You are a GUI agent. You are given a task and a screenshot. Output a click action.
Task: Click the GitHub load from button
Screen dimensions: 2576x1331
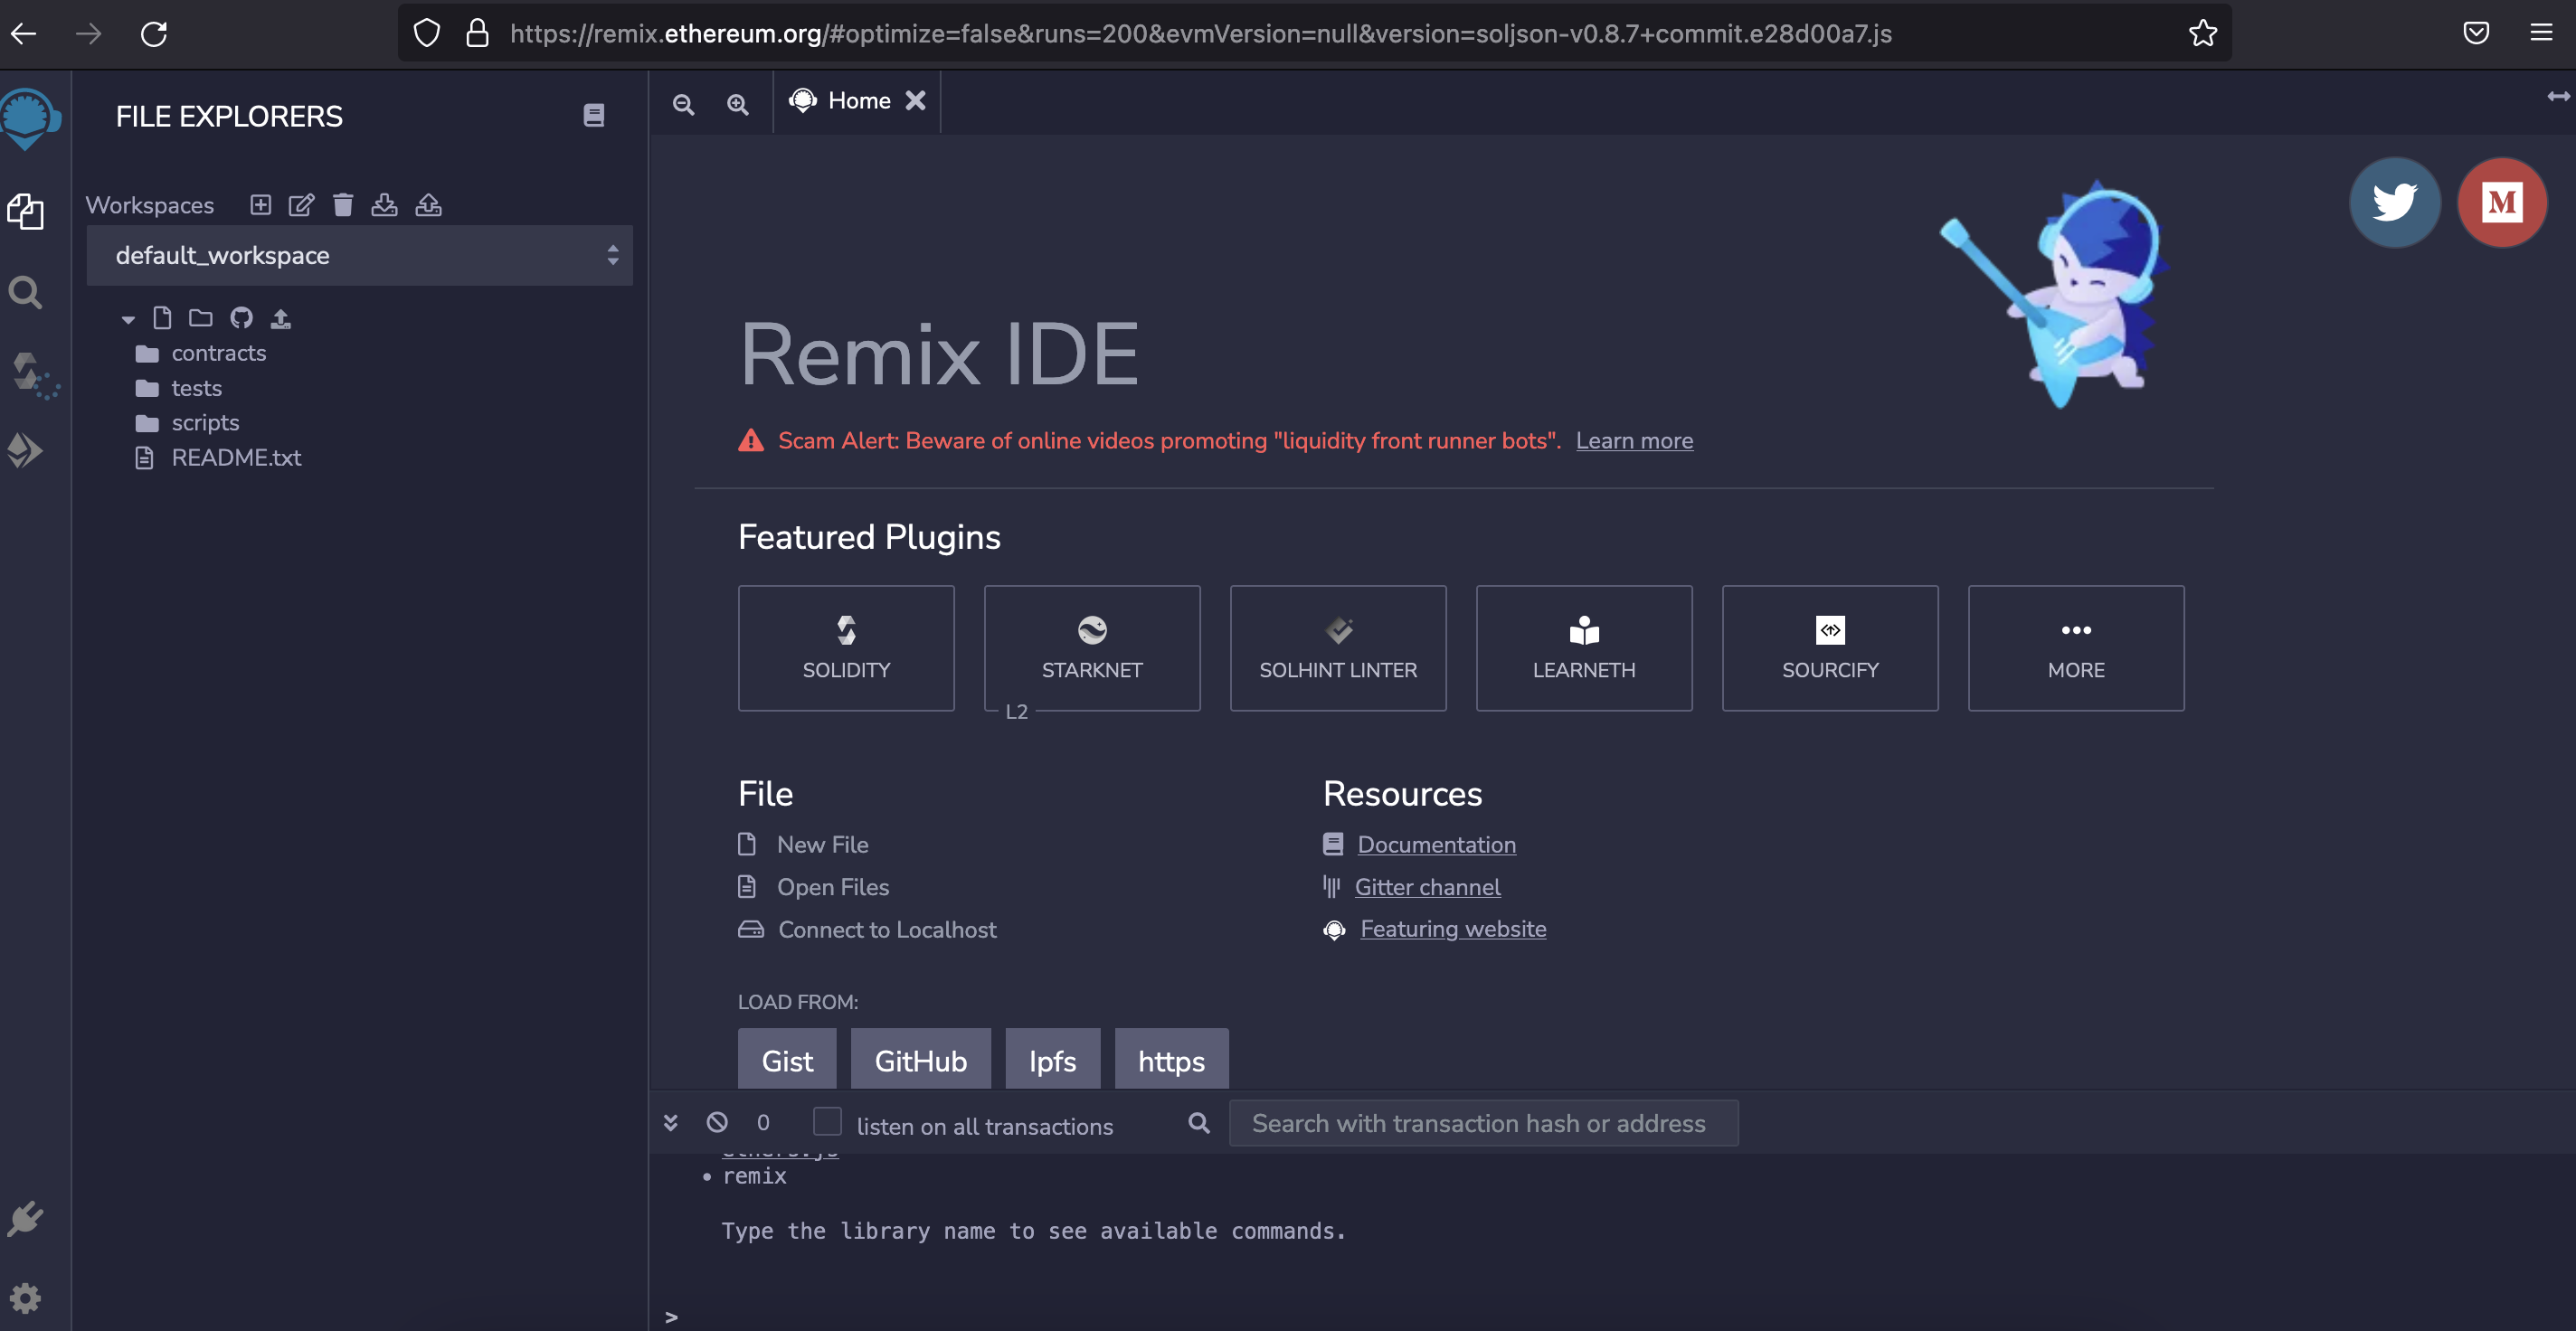click(920, 1060)
